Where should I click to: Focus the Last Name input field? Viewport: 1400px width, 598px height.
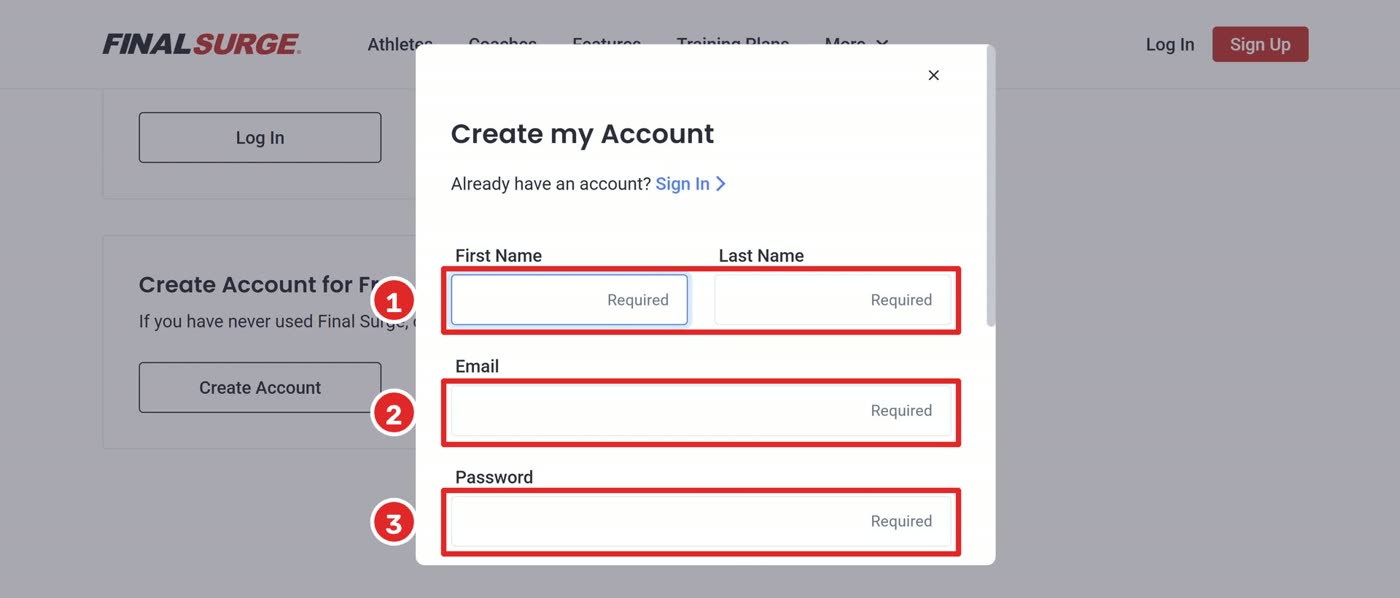(x=833, y=300)
